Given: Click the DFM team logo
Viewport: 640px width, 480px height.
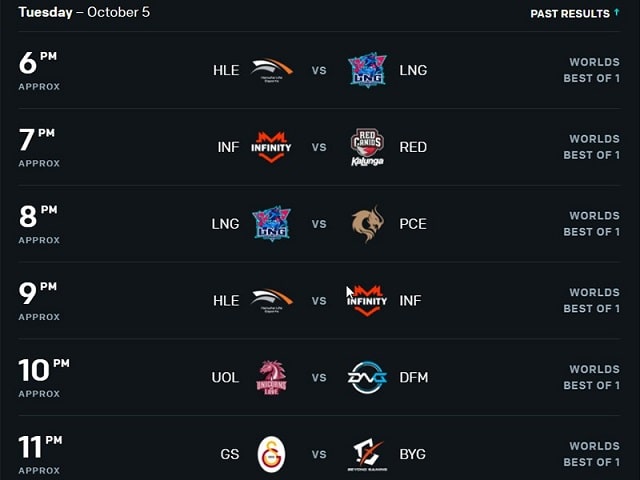Looking at the screenshot, I should point(367,377).
